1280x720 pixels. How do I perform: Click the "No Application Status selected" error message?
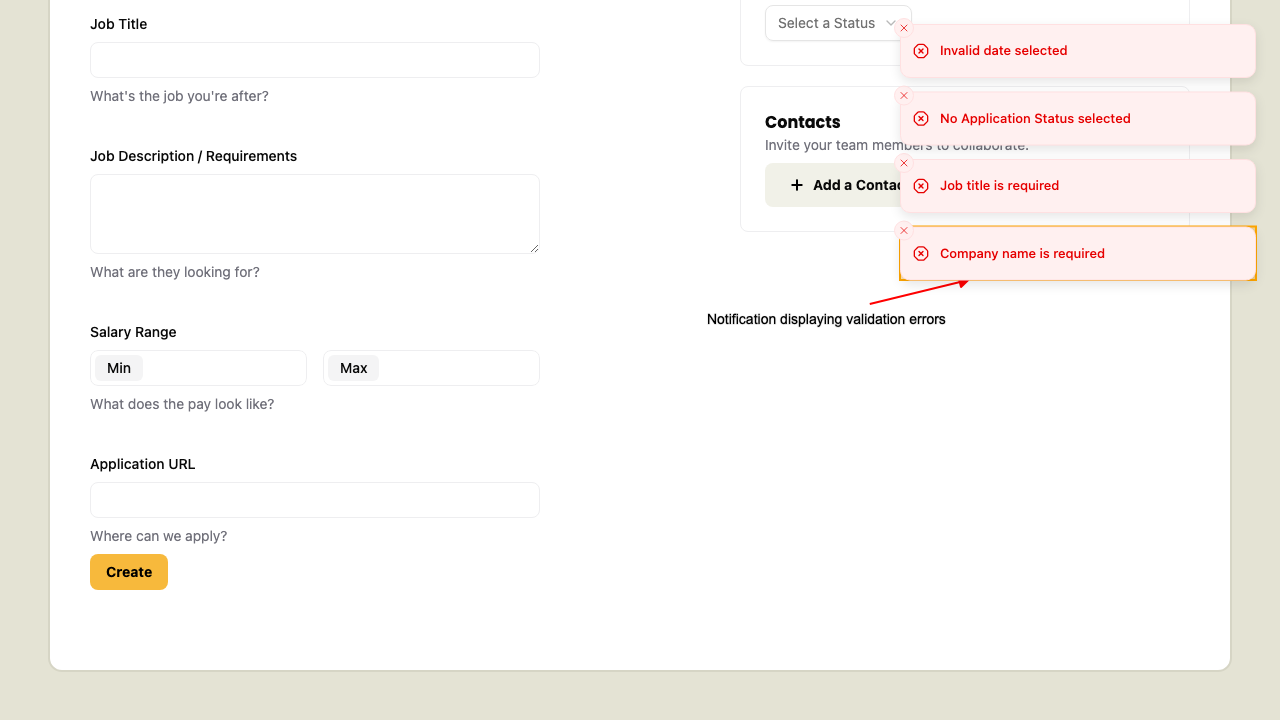click(1035, 118)
